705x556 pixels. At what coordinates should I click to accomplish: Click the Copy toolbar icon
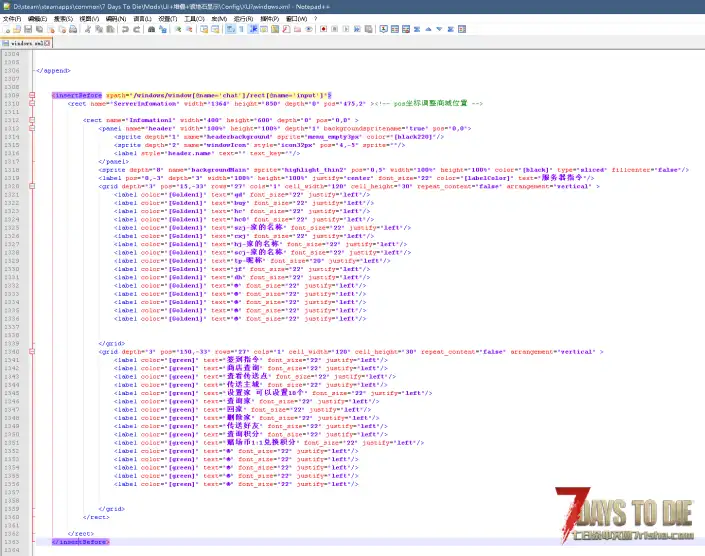(99, 29)
